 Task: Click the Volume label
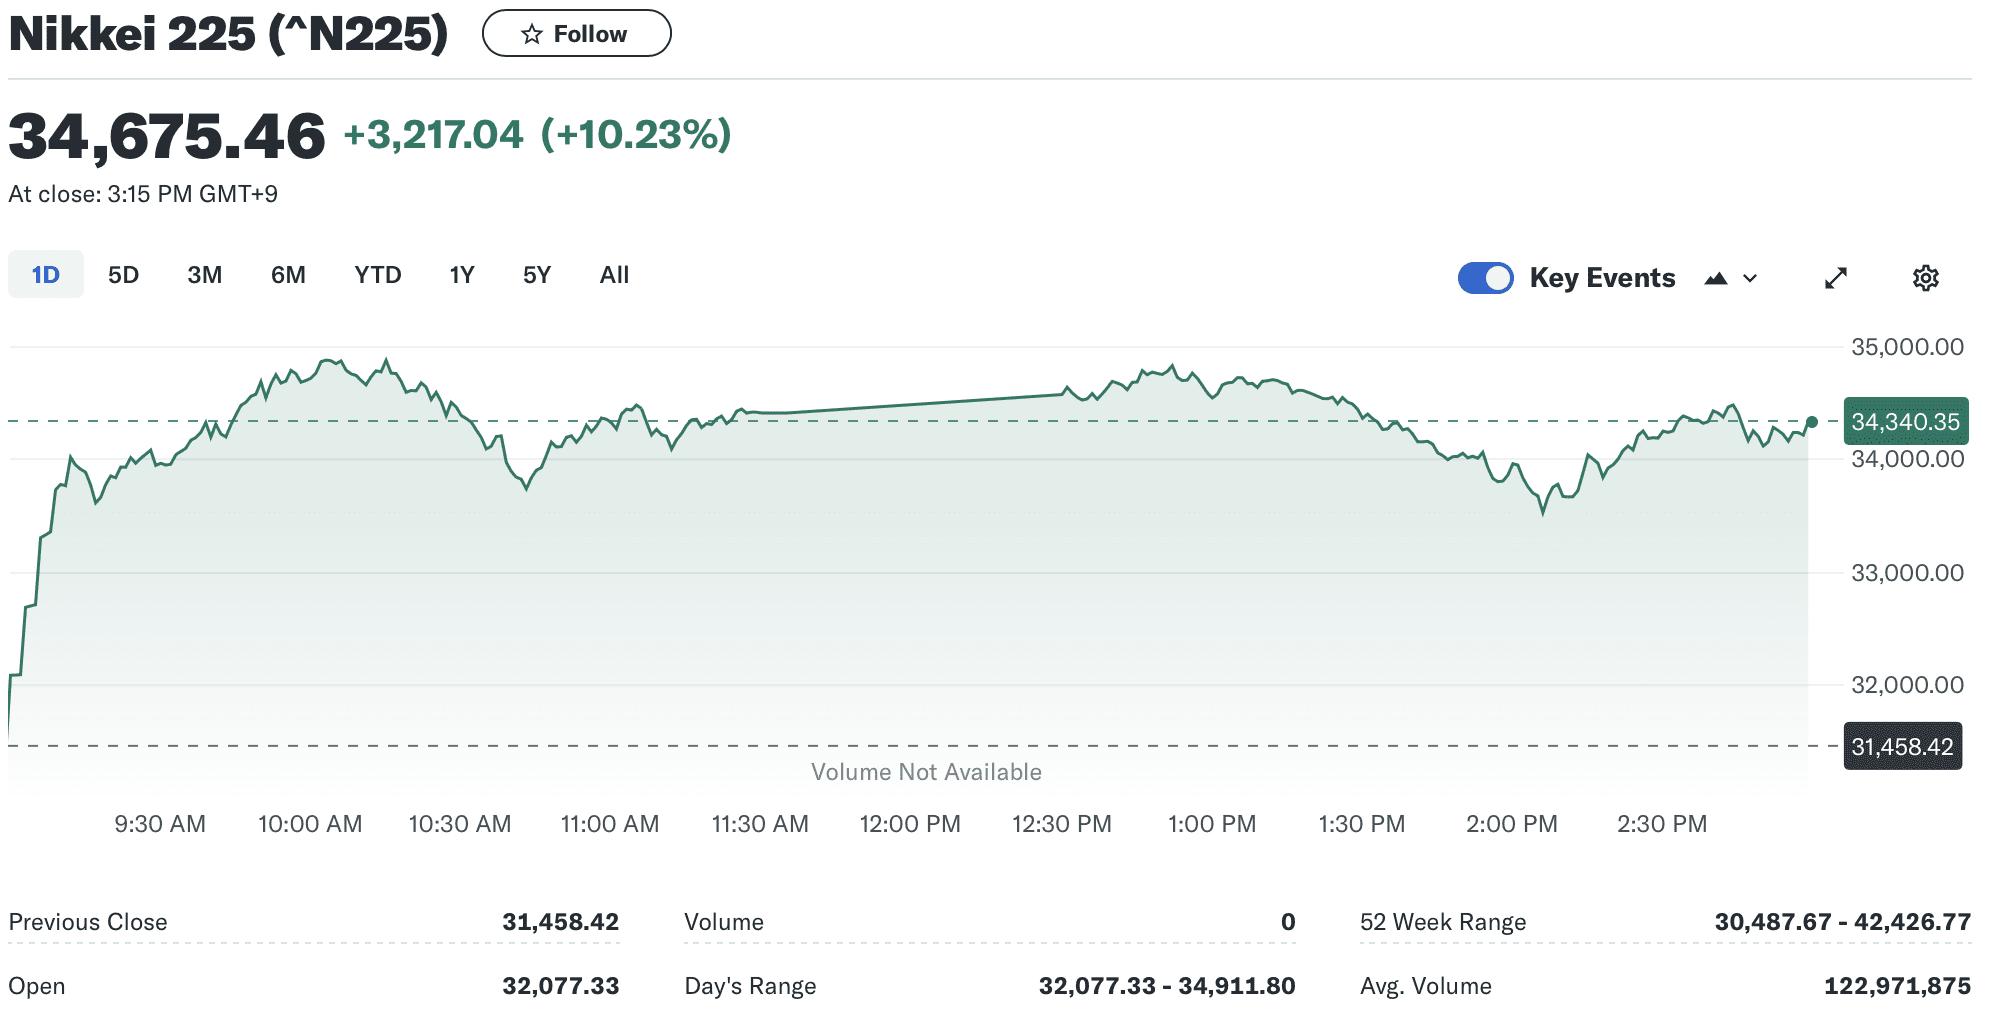[724, 922]
